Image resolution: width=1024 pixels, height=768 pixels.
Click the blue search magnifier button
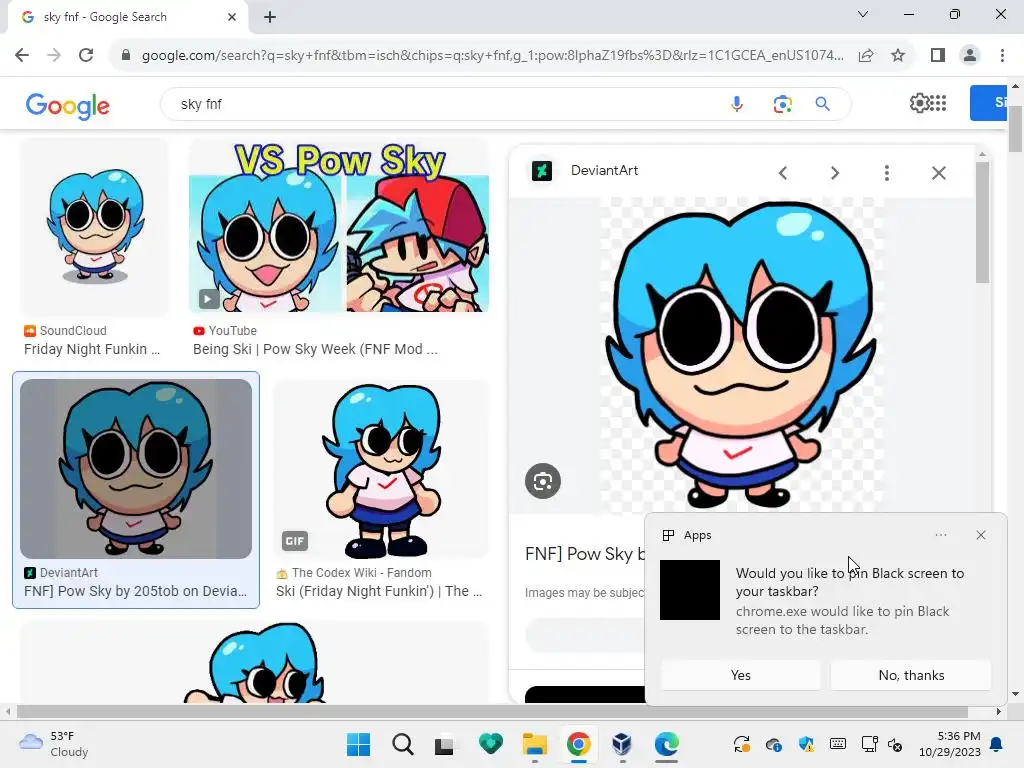click(x=823, y=104)
